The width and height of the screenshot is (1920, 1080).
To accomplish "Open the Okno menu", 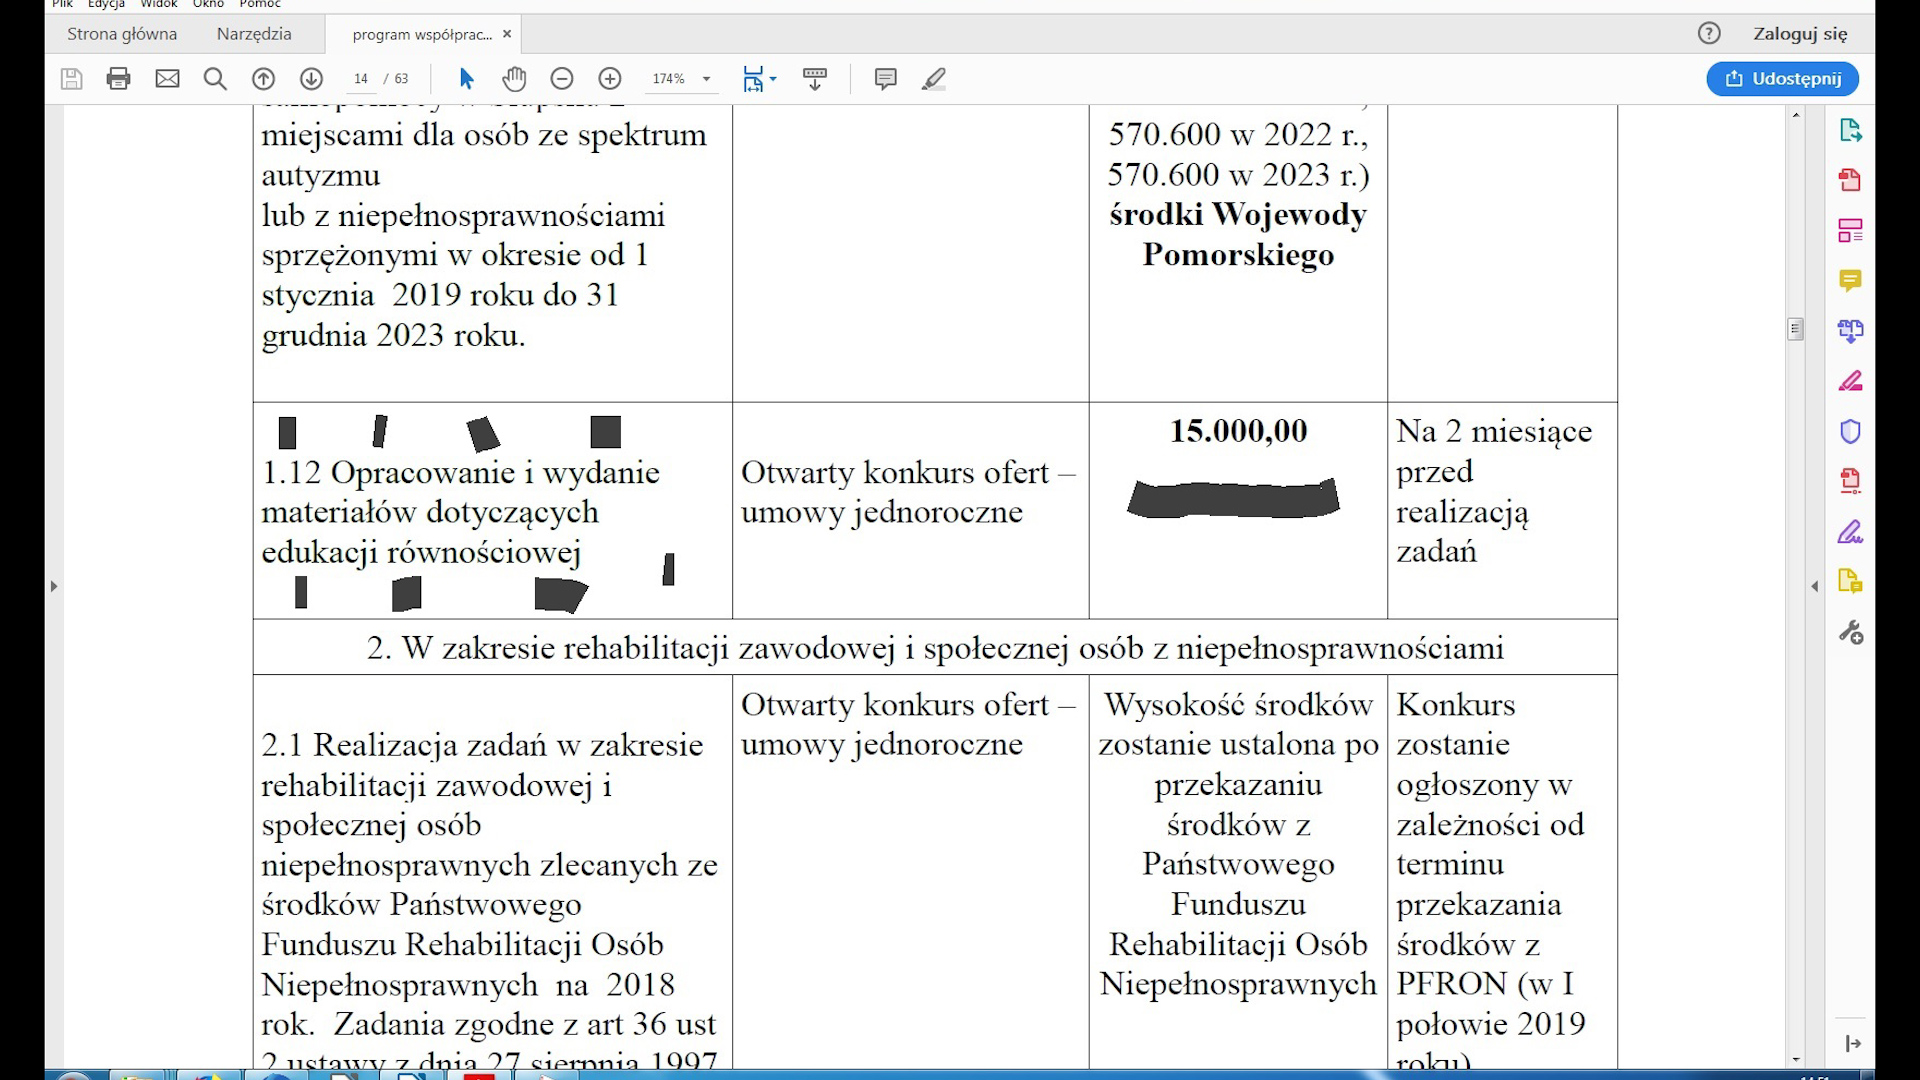I will click(x=208, y=4).
